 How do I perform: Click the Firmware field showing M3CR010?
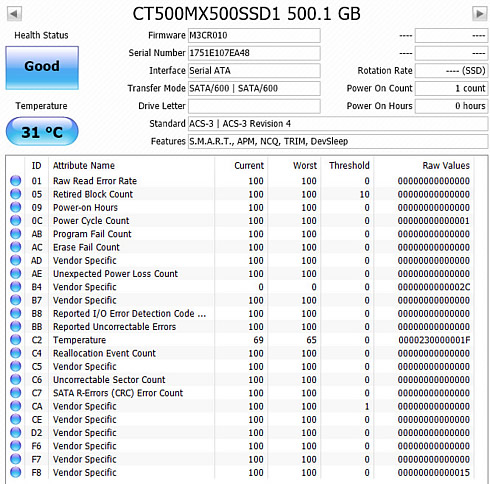click(x=254, y=35)
